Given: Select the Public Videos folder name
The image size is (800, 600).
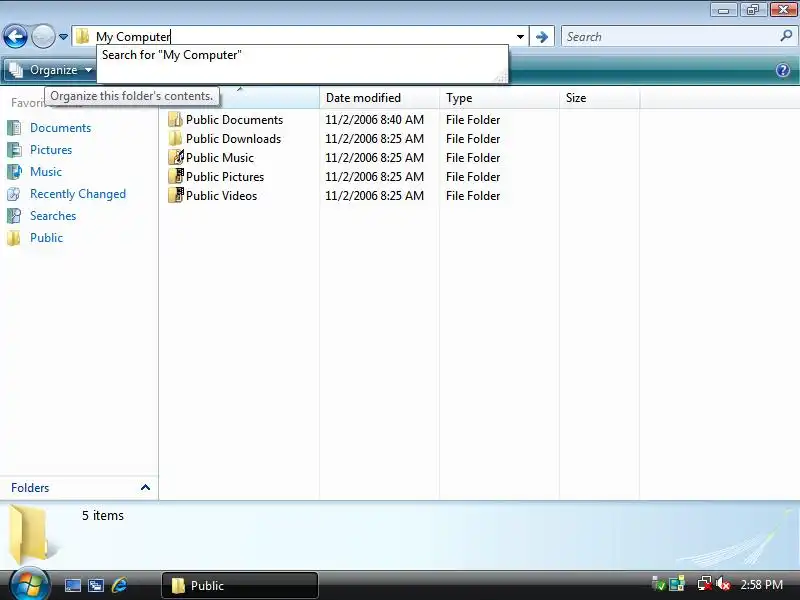Looking at the screenshot, I should click(221, 195).
